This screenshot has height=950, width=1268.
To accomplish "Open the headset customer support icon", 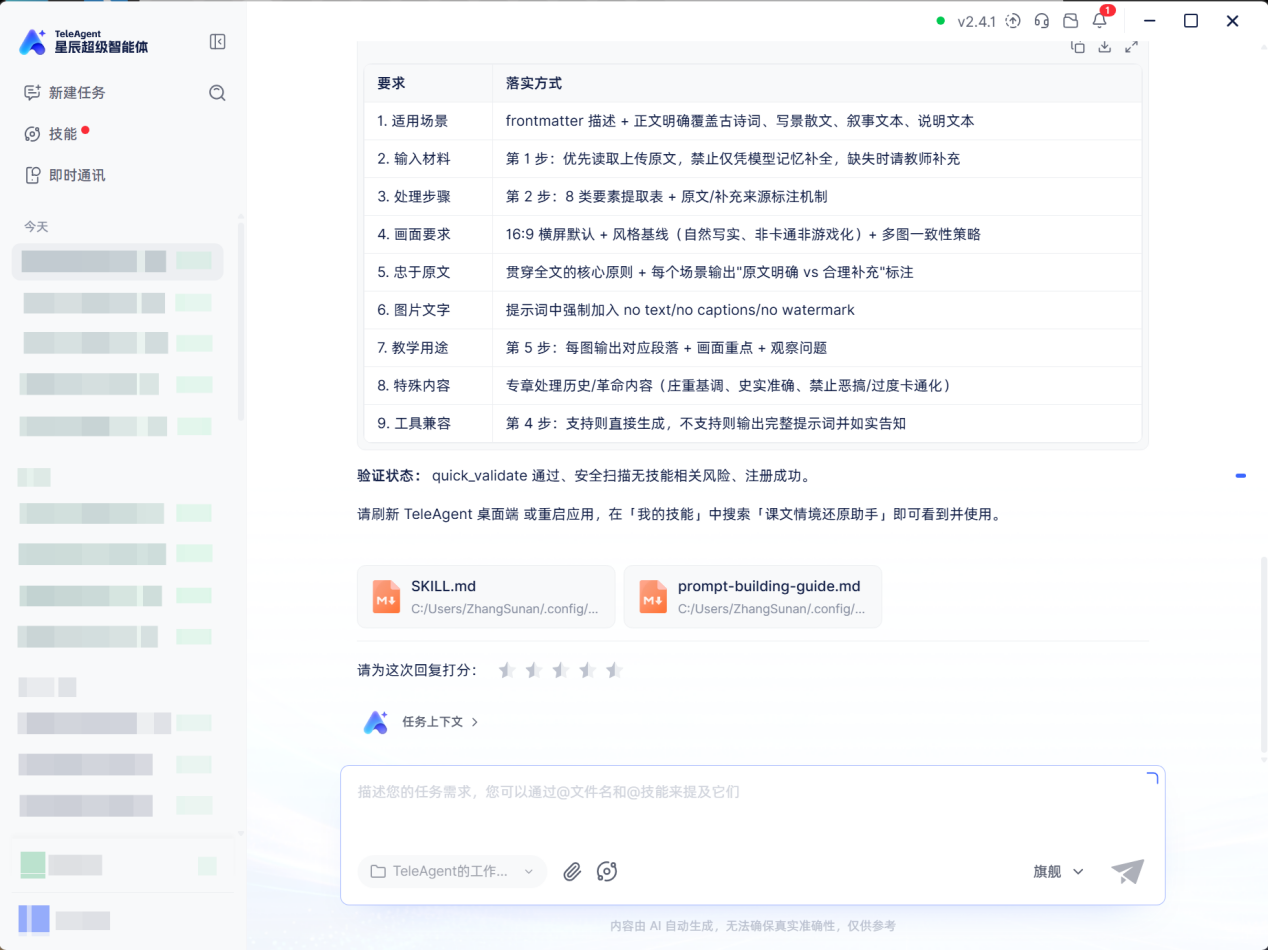I will [1042, 21].
